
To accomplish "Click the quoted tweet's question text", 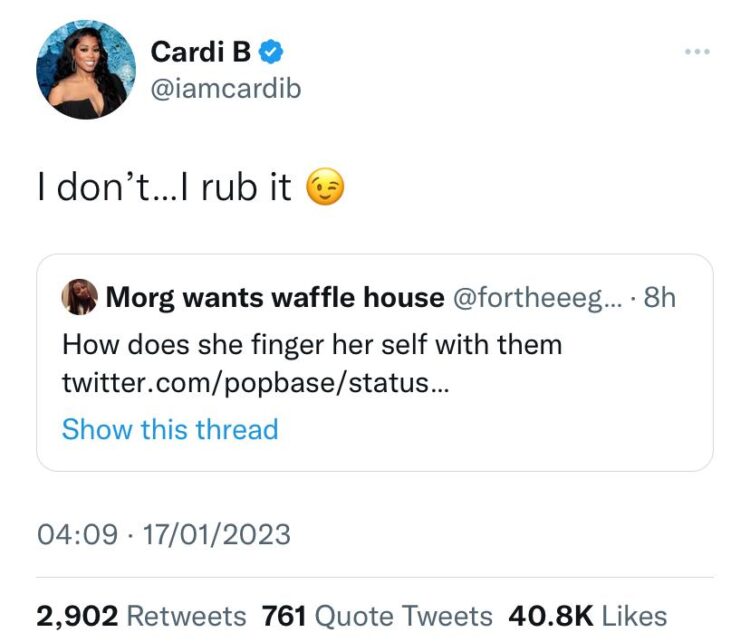I will [312, 345].
